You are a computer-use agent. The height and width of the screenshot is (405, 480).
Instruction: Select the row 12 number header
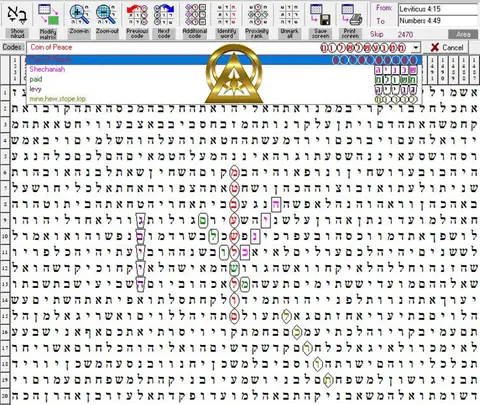click(5, 268)
